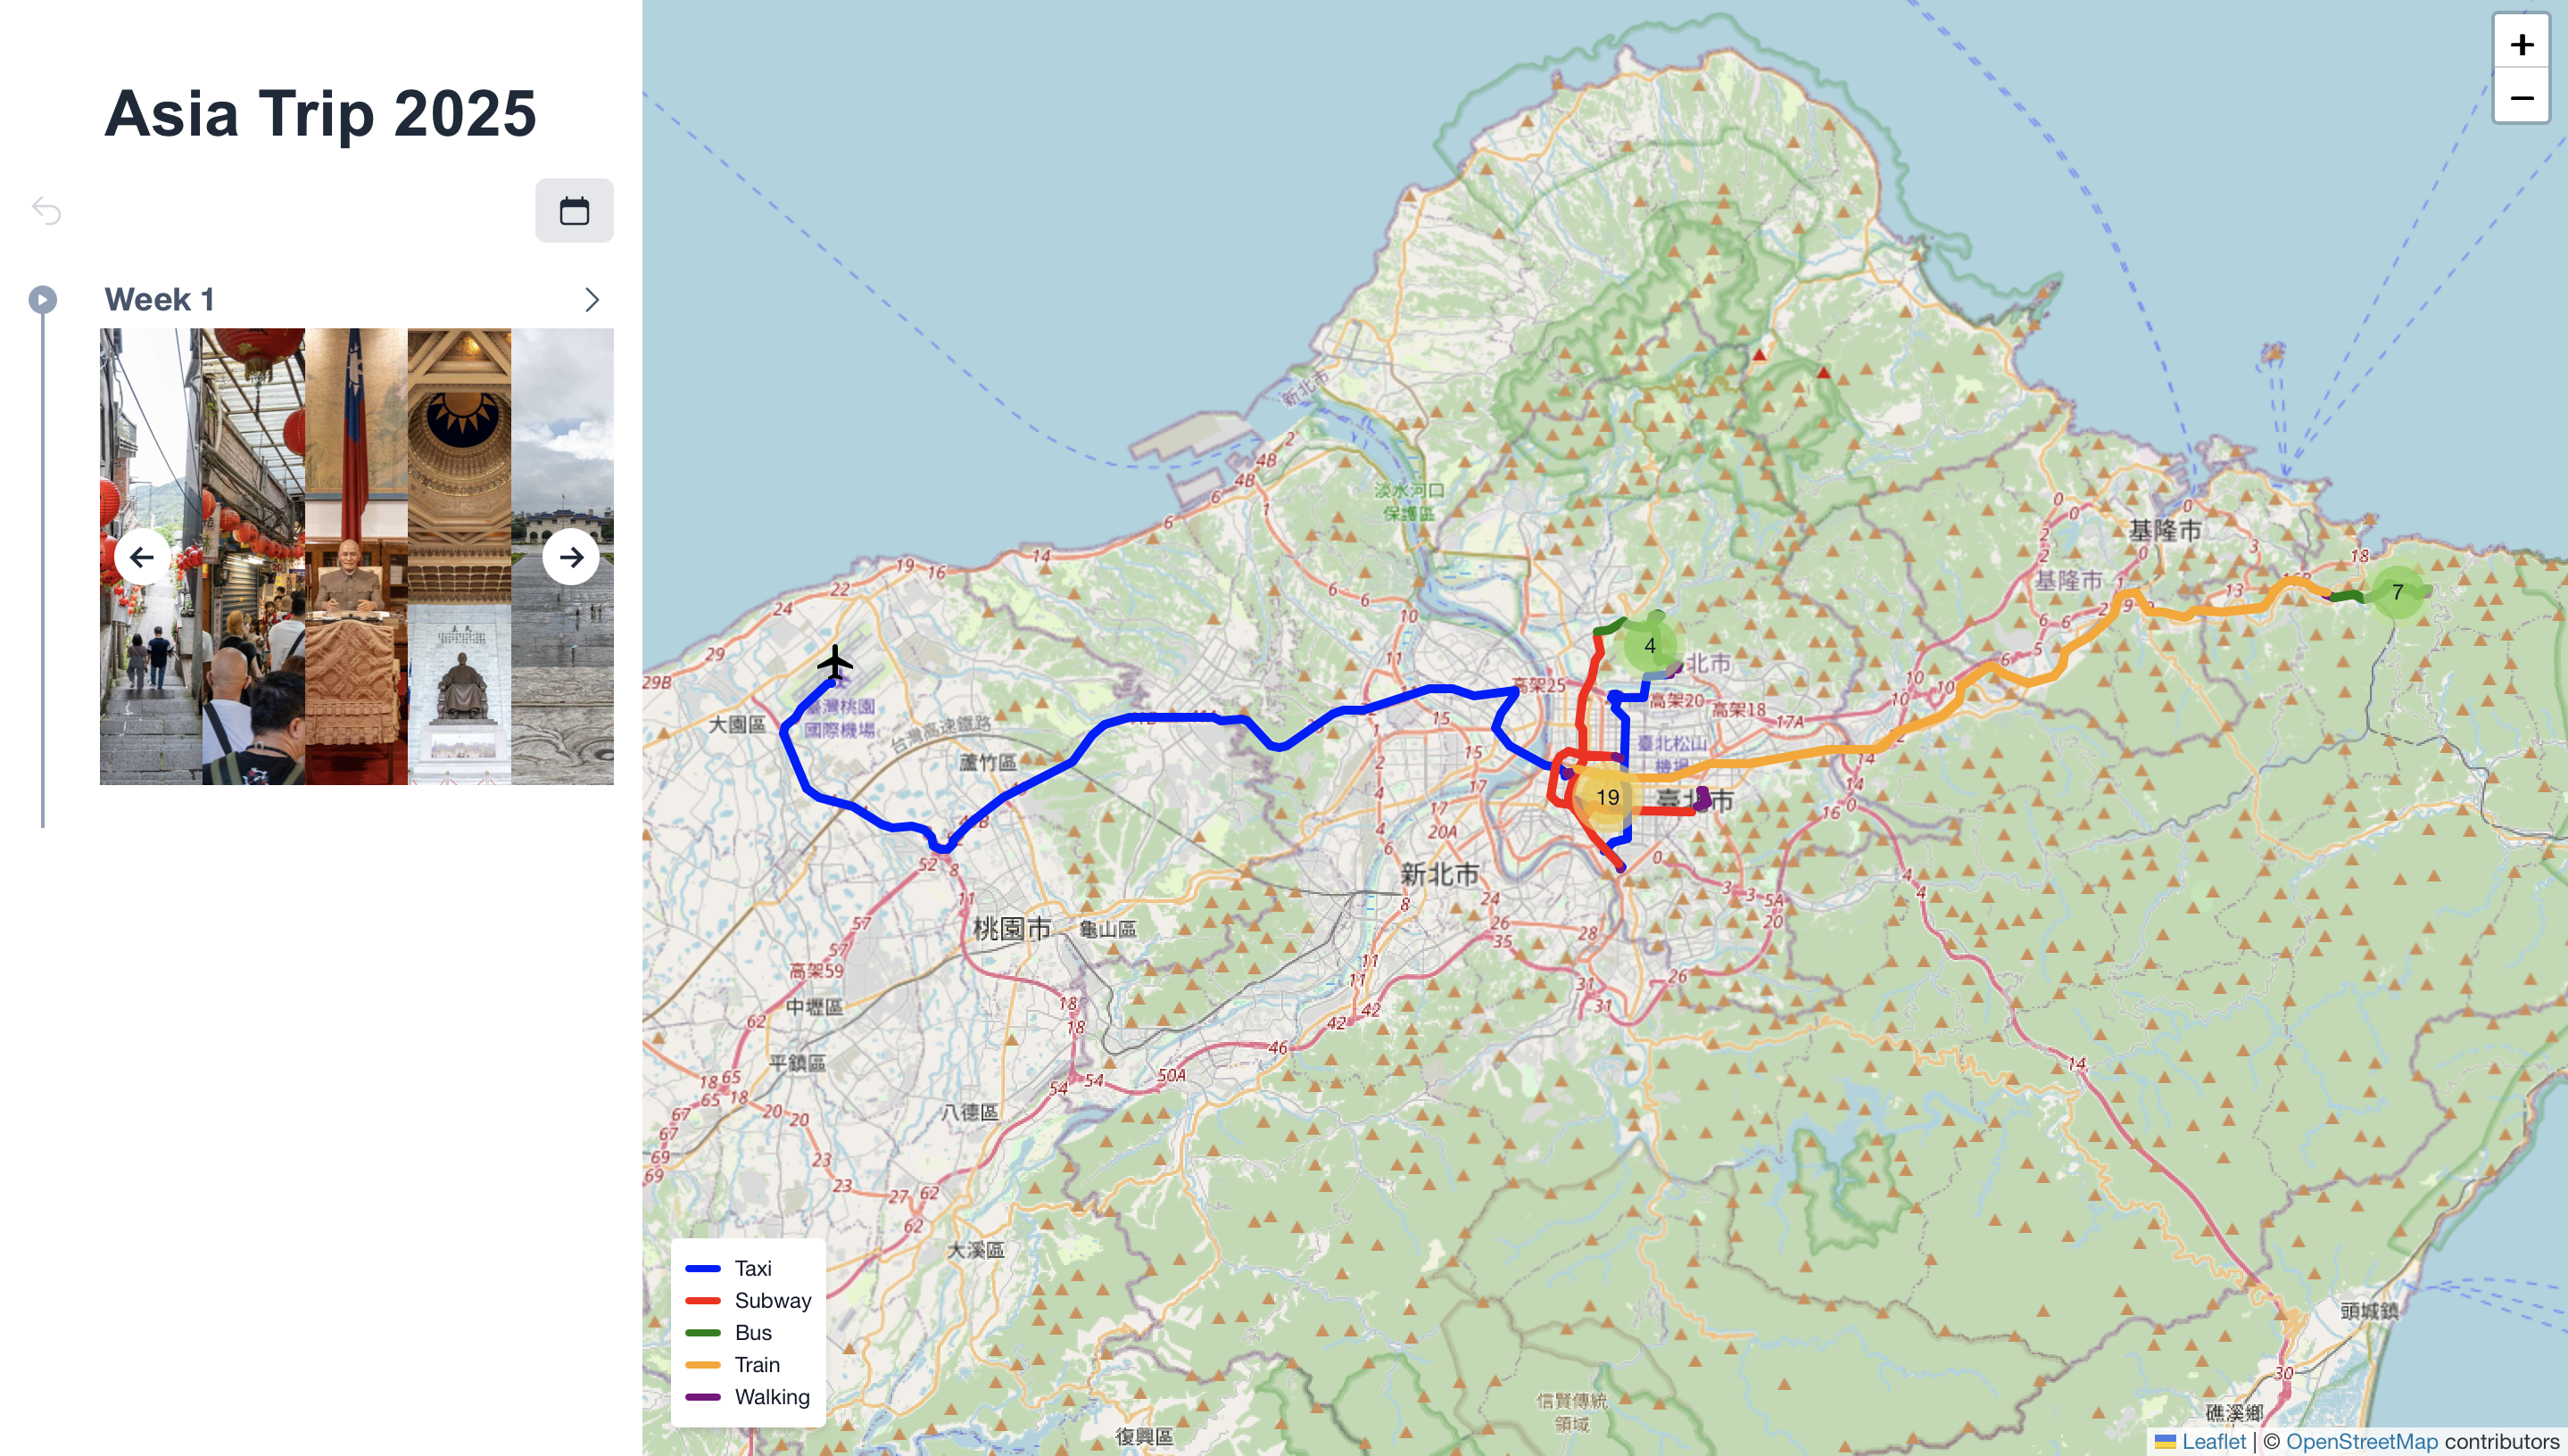Select the red lantern market photo
This screenshot has height=1456, width=2568.
click(253, 557)
